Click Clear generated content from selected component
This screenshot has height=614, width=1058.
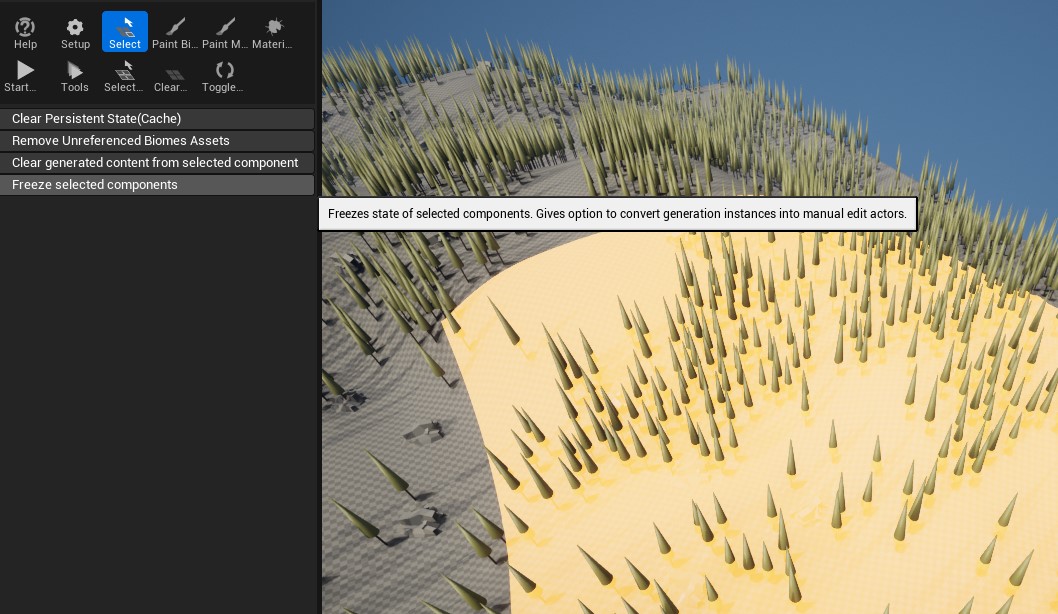click(x=157, y=163)
